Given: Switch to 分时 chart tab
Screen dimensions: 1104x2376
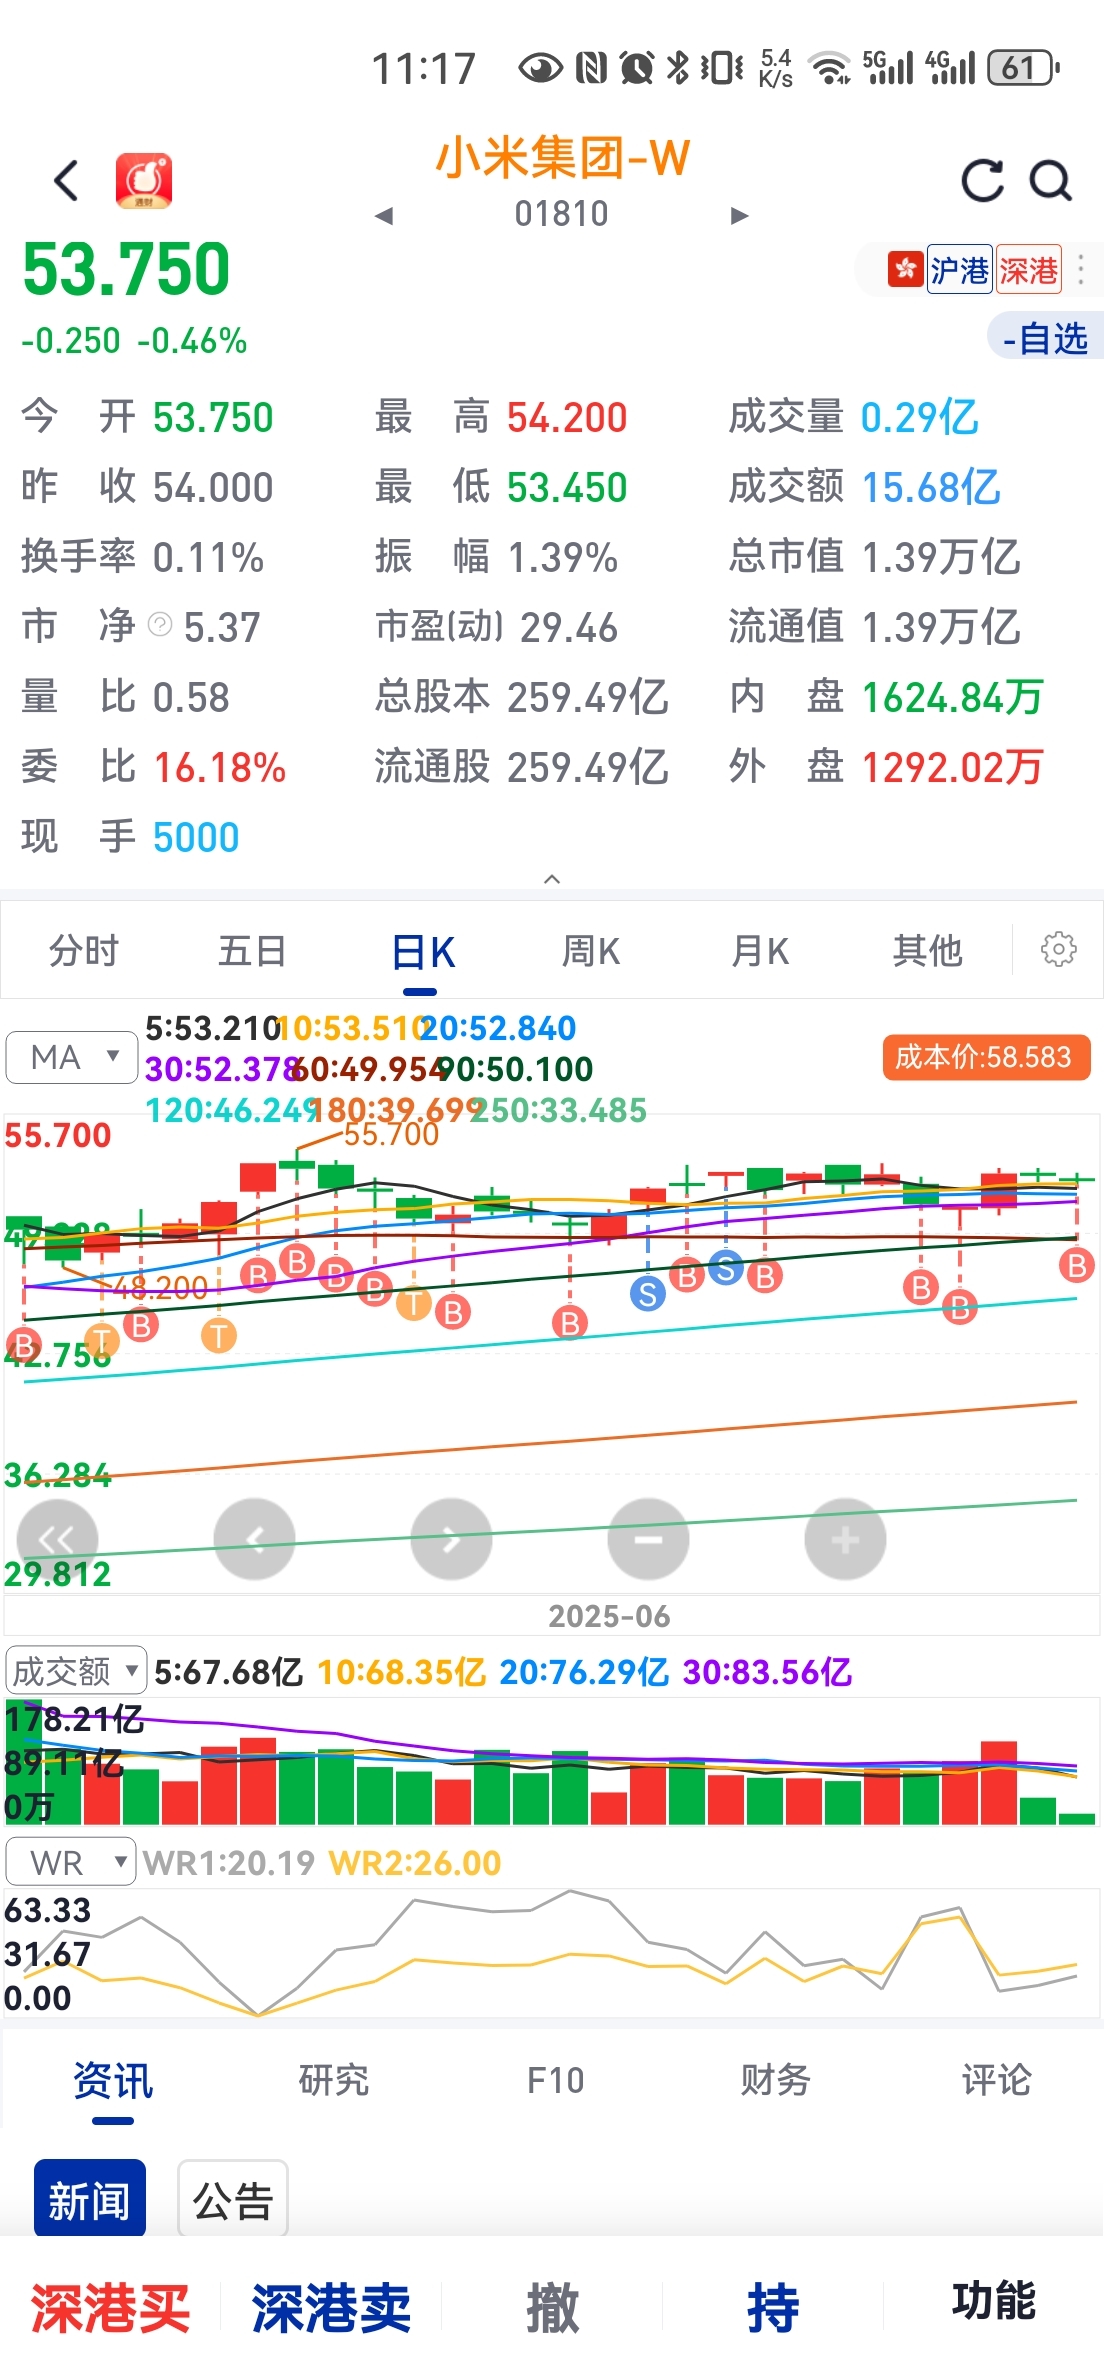Looking at the screenshot, I should click(84, 950).
